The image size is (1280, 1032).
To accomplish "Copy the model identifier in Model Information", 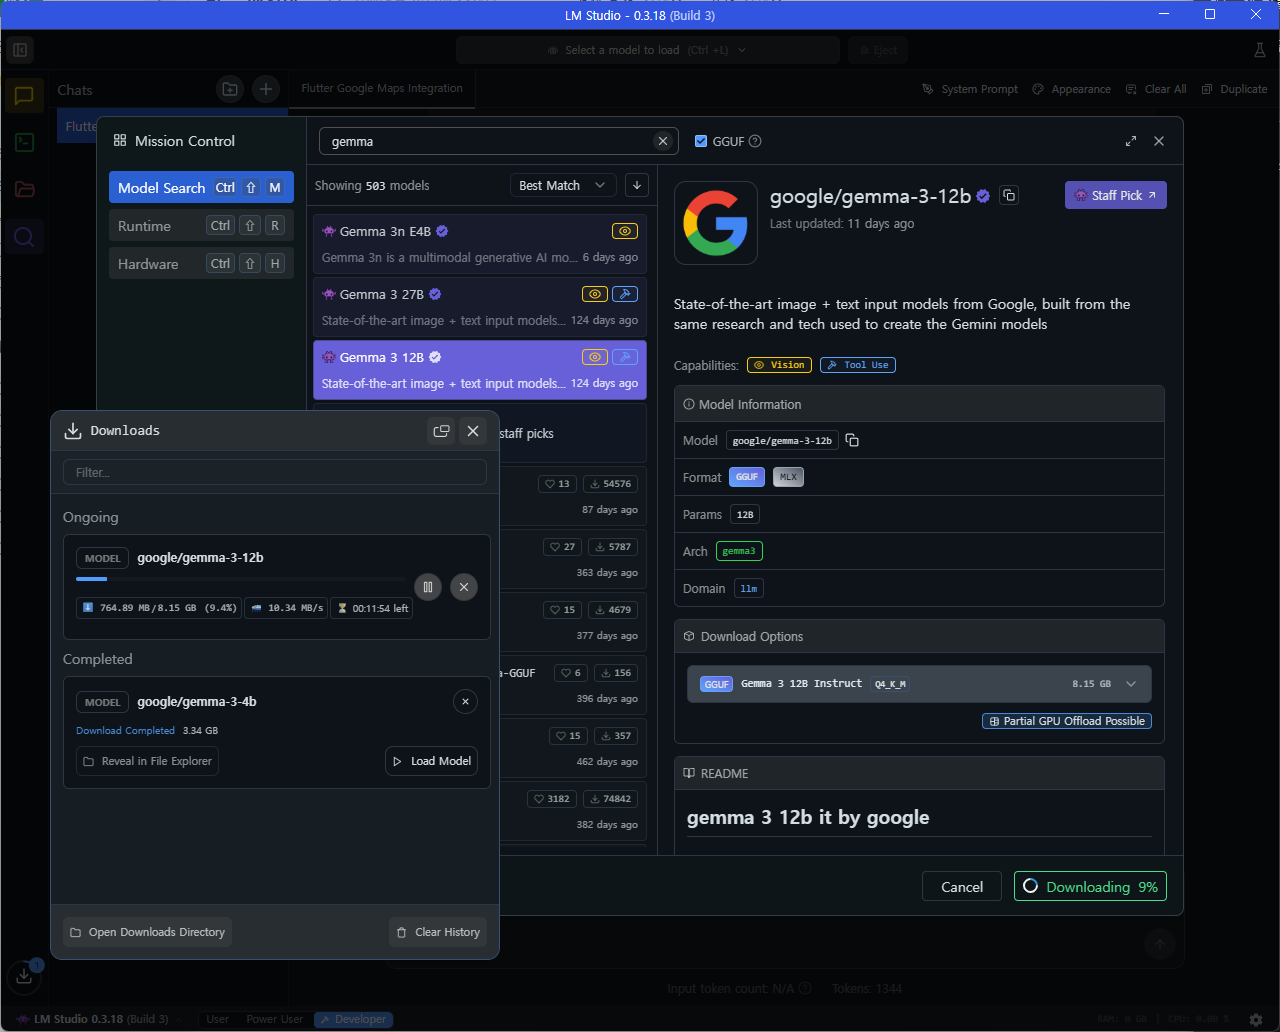I will 852,440.
